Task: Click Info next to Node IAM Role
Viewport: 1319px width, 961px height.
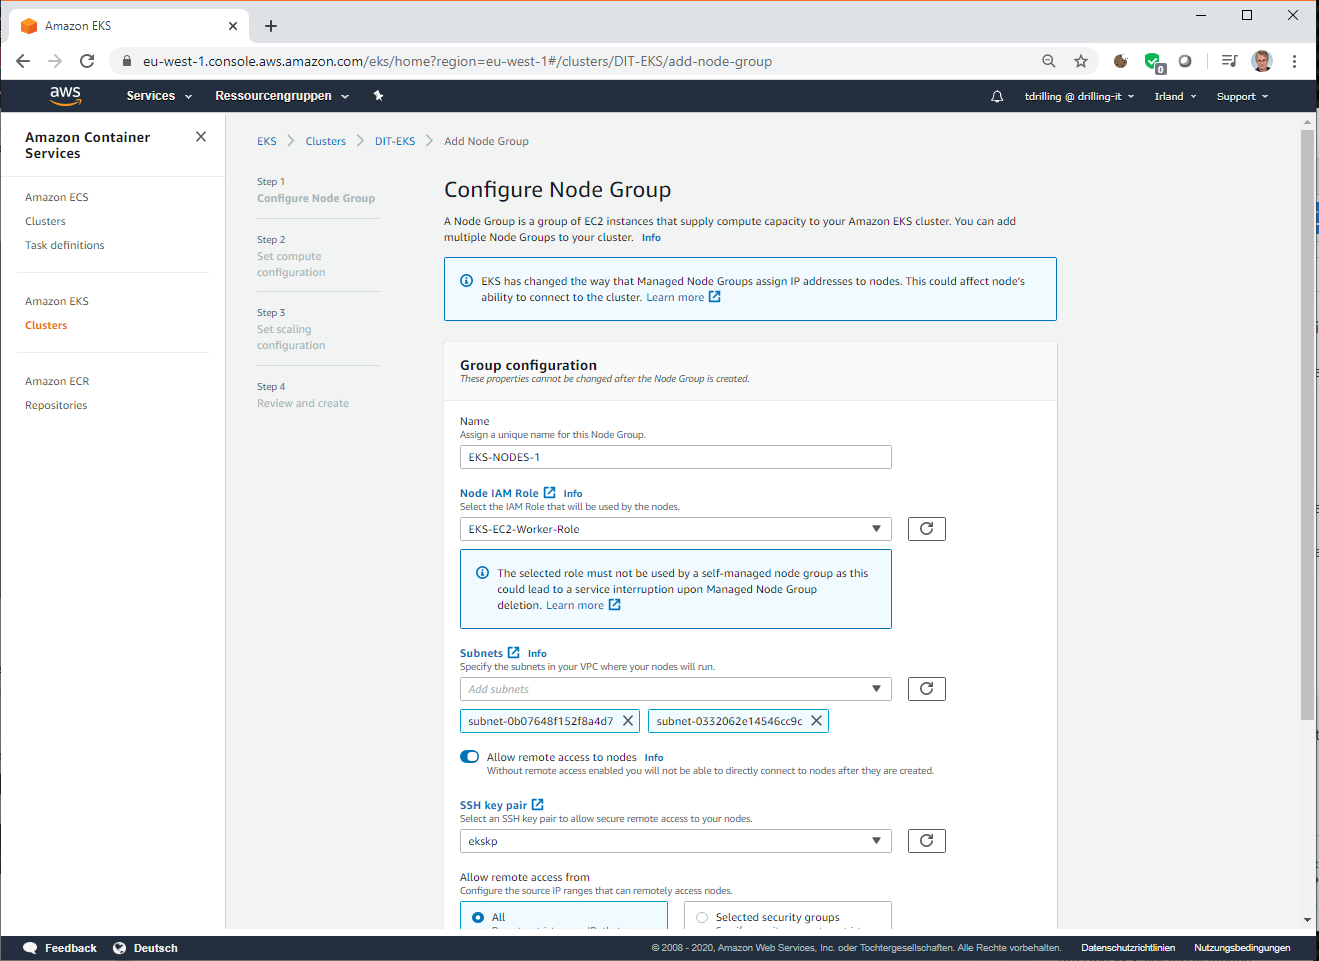Action: pos(573,493)
